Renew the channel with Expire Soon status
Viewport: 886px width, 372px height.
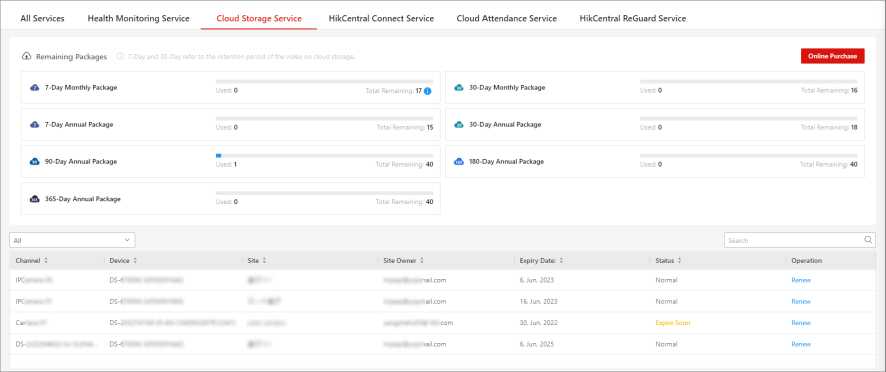(x=801, y=323)
